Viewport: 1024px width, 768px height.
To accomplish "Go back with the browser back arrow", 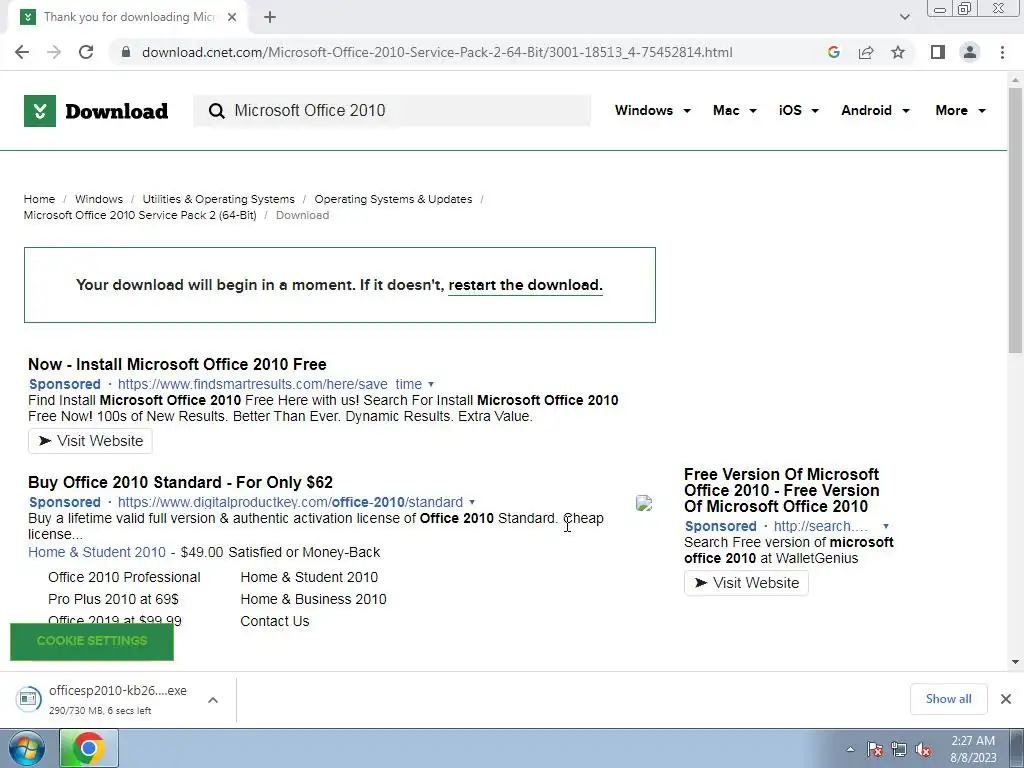I will point(22,52).
